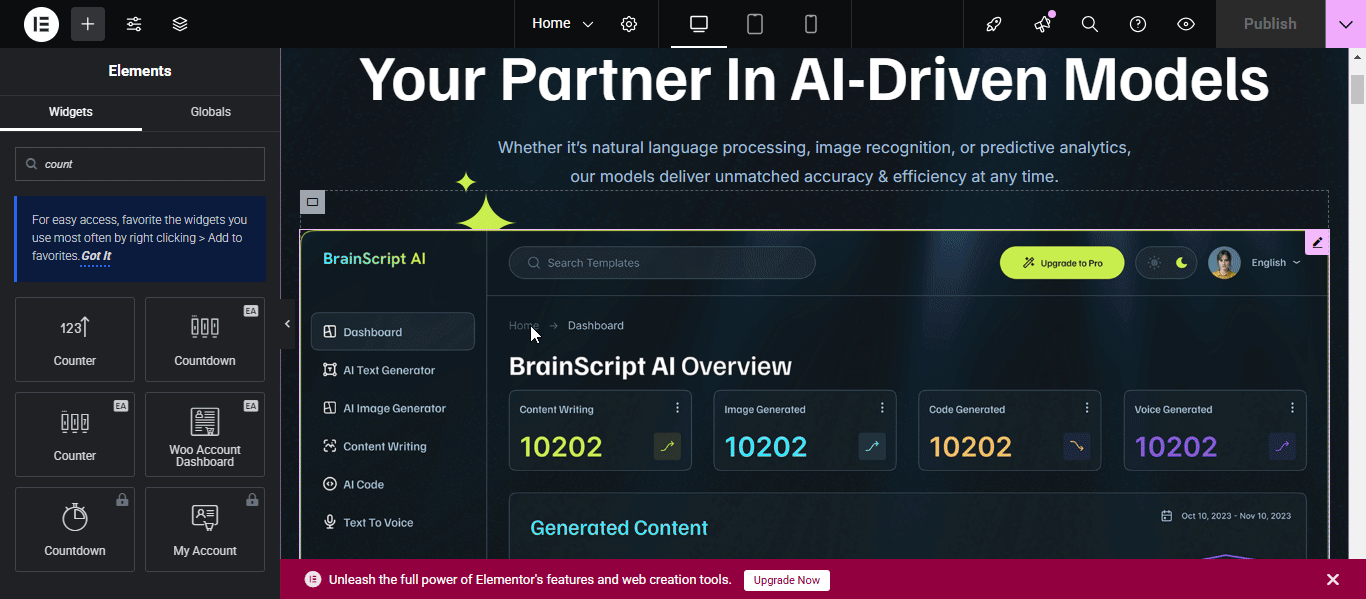Viewport: 1366px width, 599px height.
Task: Switch to desktop device view
Action: 699,24
